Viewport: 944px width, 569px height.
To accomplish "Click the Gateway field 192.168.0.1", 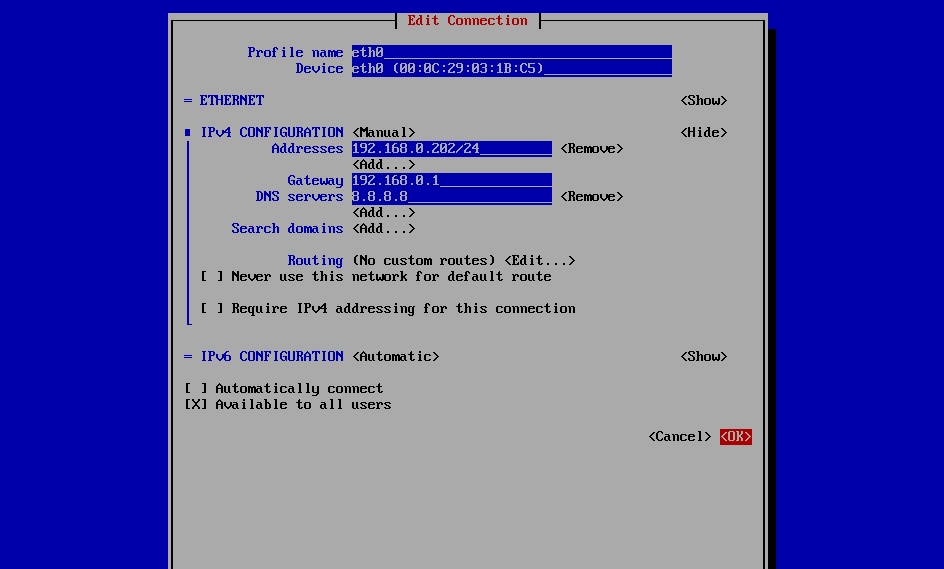I will [452, 181].
